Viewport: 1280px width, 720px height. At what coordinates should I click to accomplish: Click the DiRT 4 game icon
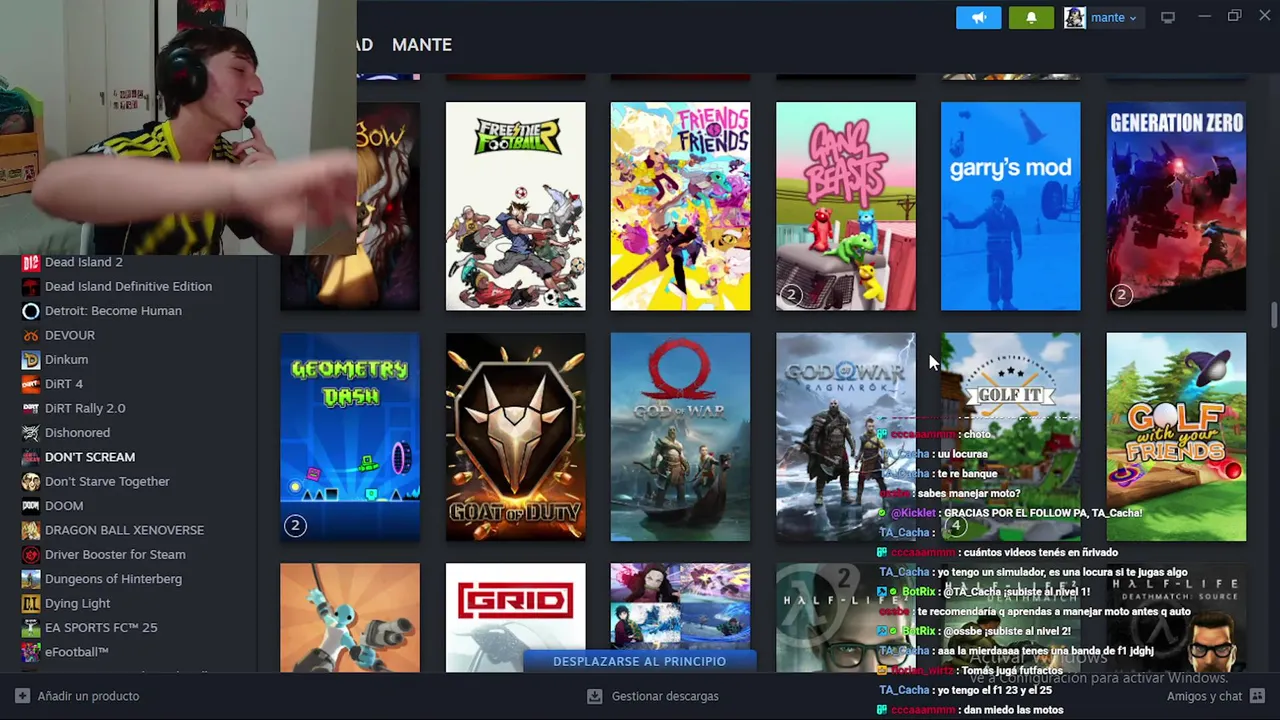click(31, 384)
